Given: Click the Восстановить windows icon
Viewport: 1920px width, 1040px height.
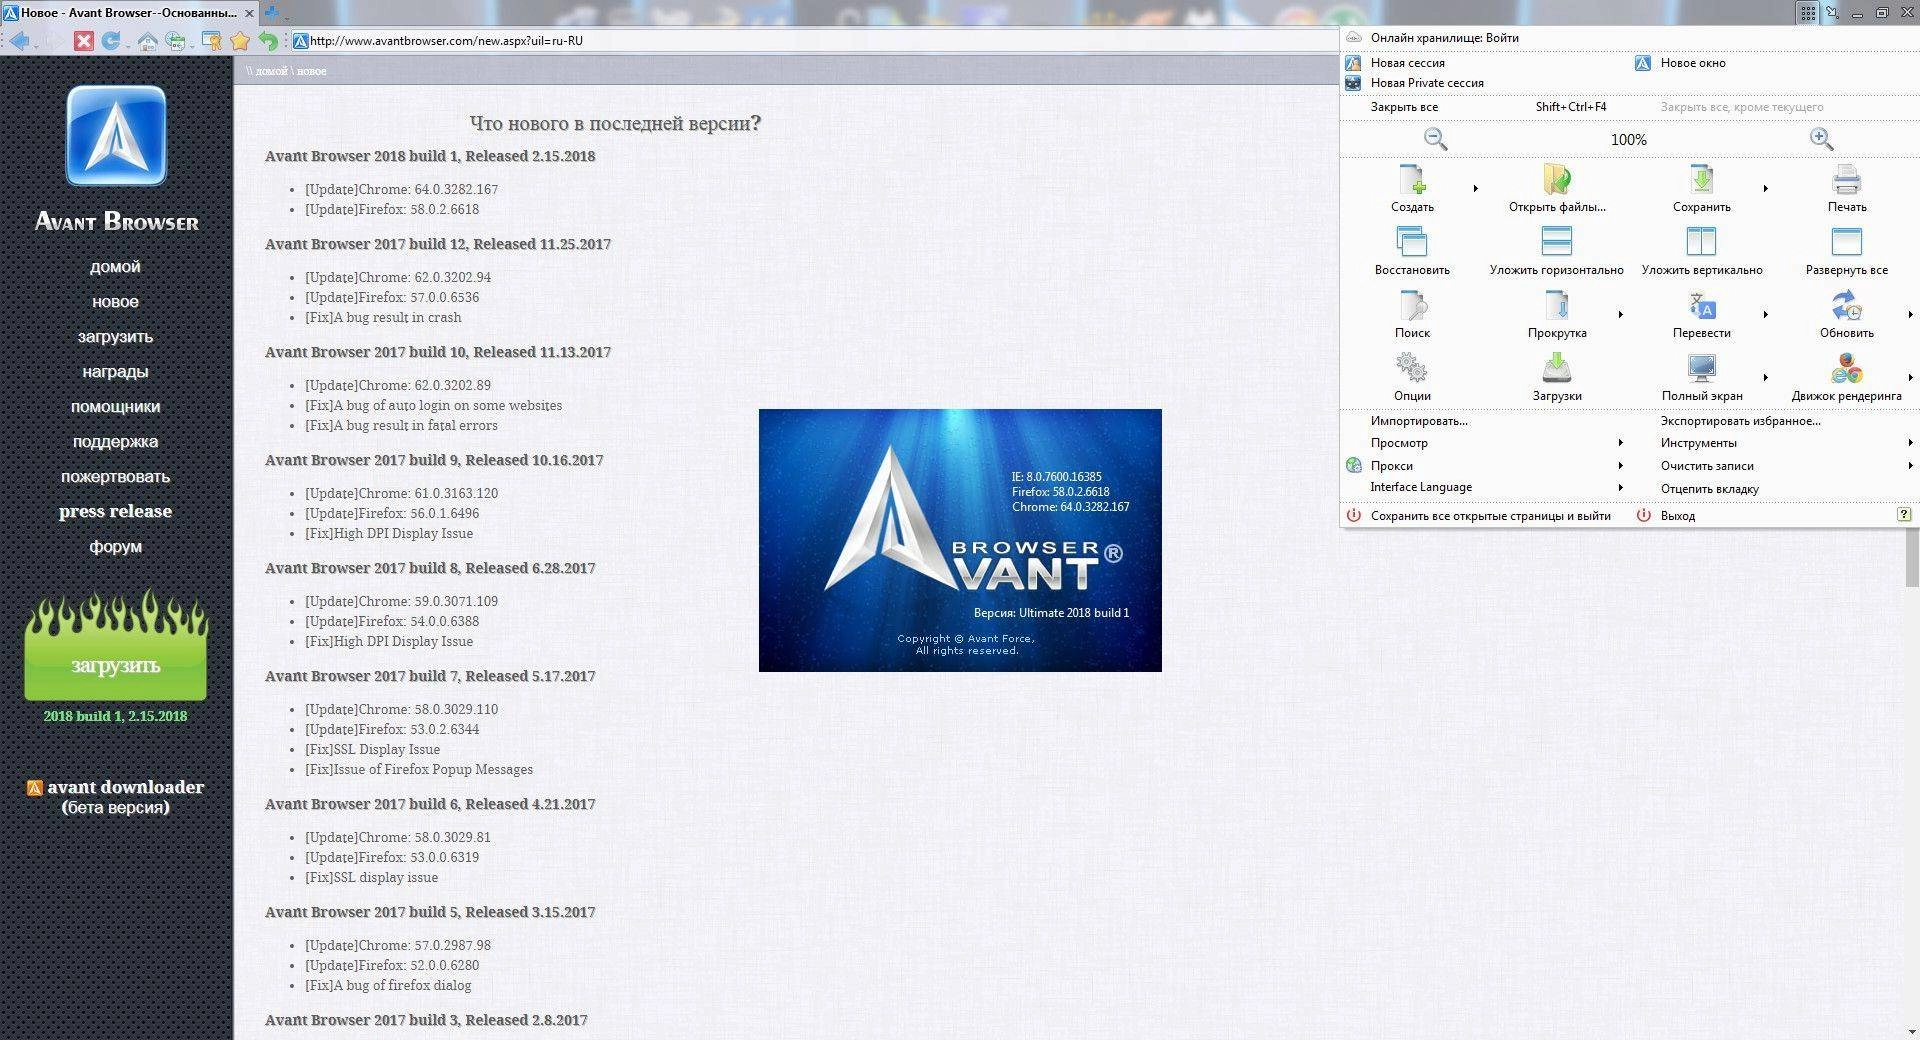Looking at the screenshot, I should click(x=1412, y=242).
